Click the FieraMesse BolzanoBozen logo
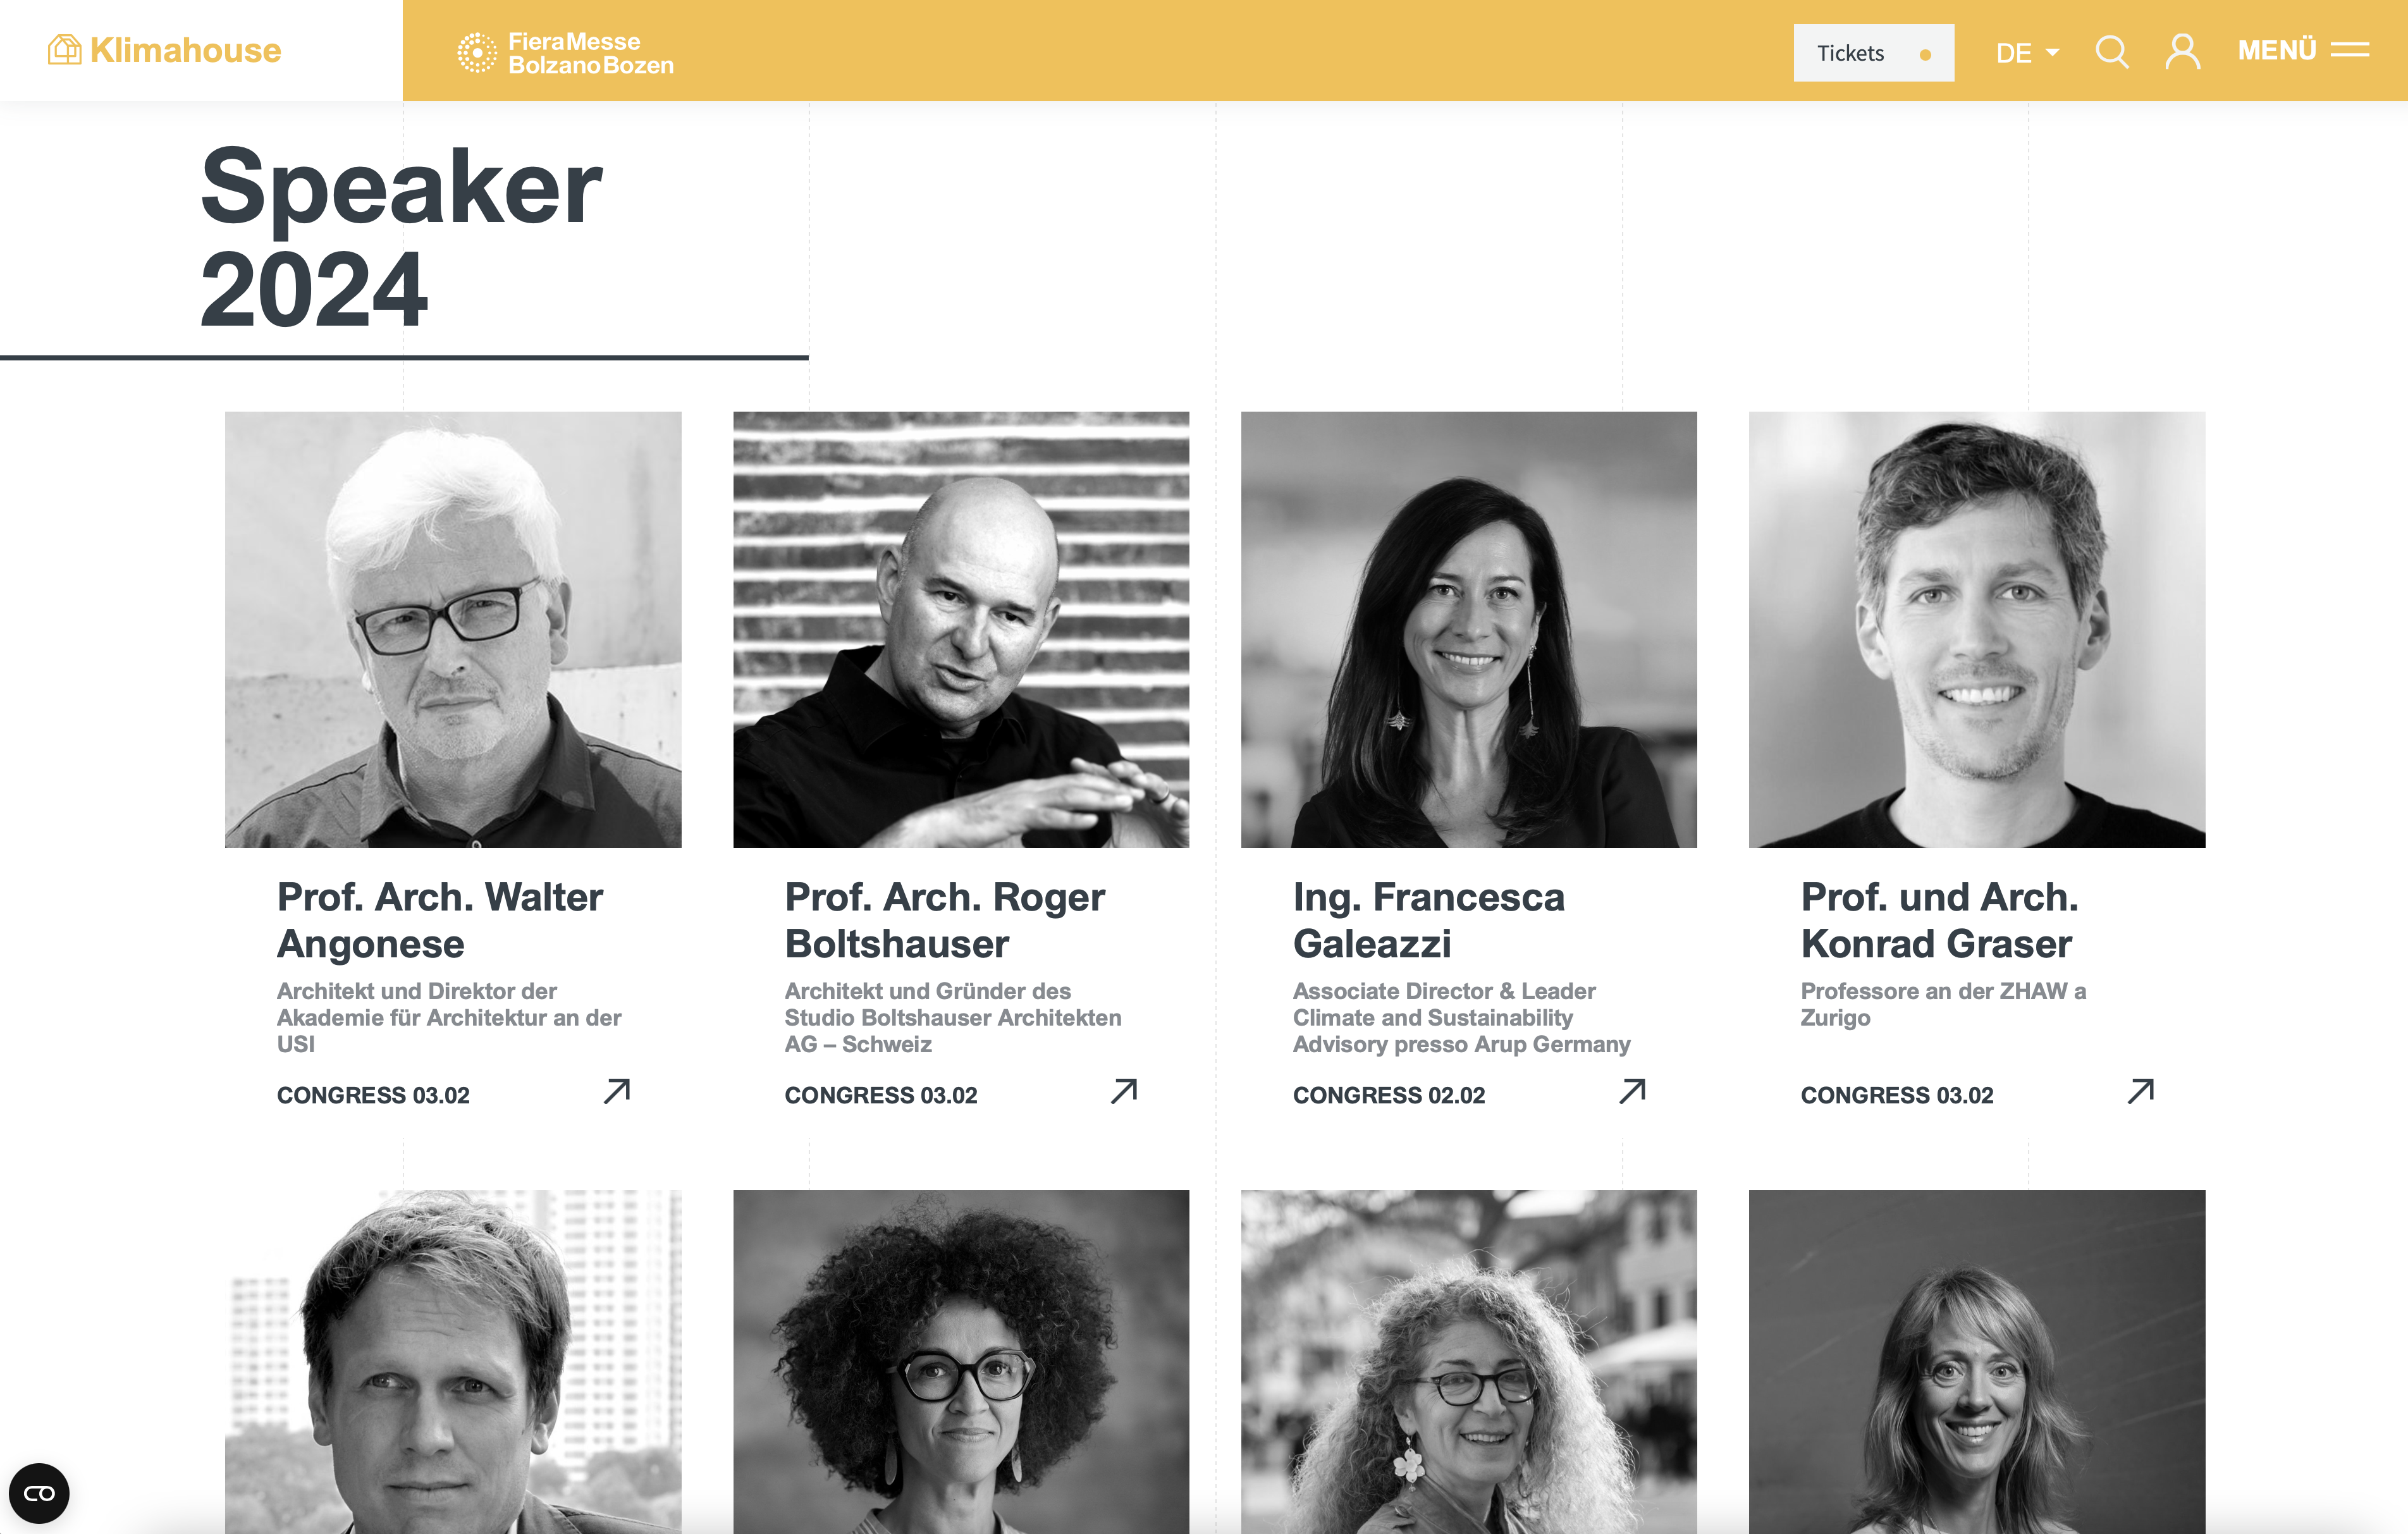This screenshot has width=2408, height=1534. 566,53
